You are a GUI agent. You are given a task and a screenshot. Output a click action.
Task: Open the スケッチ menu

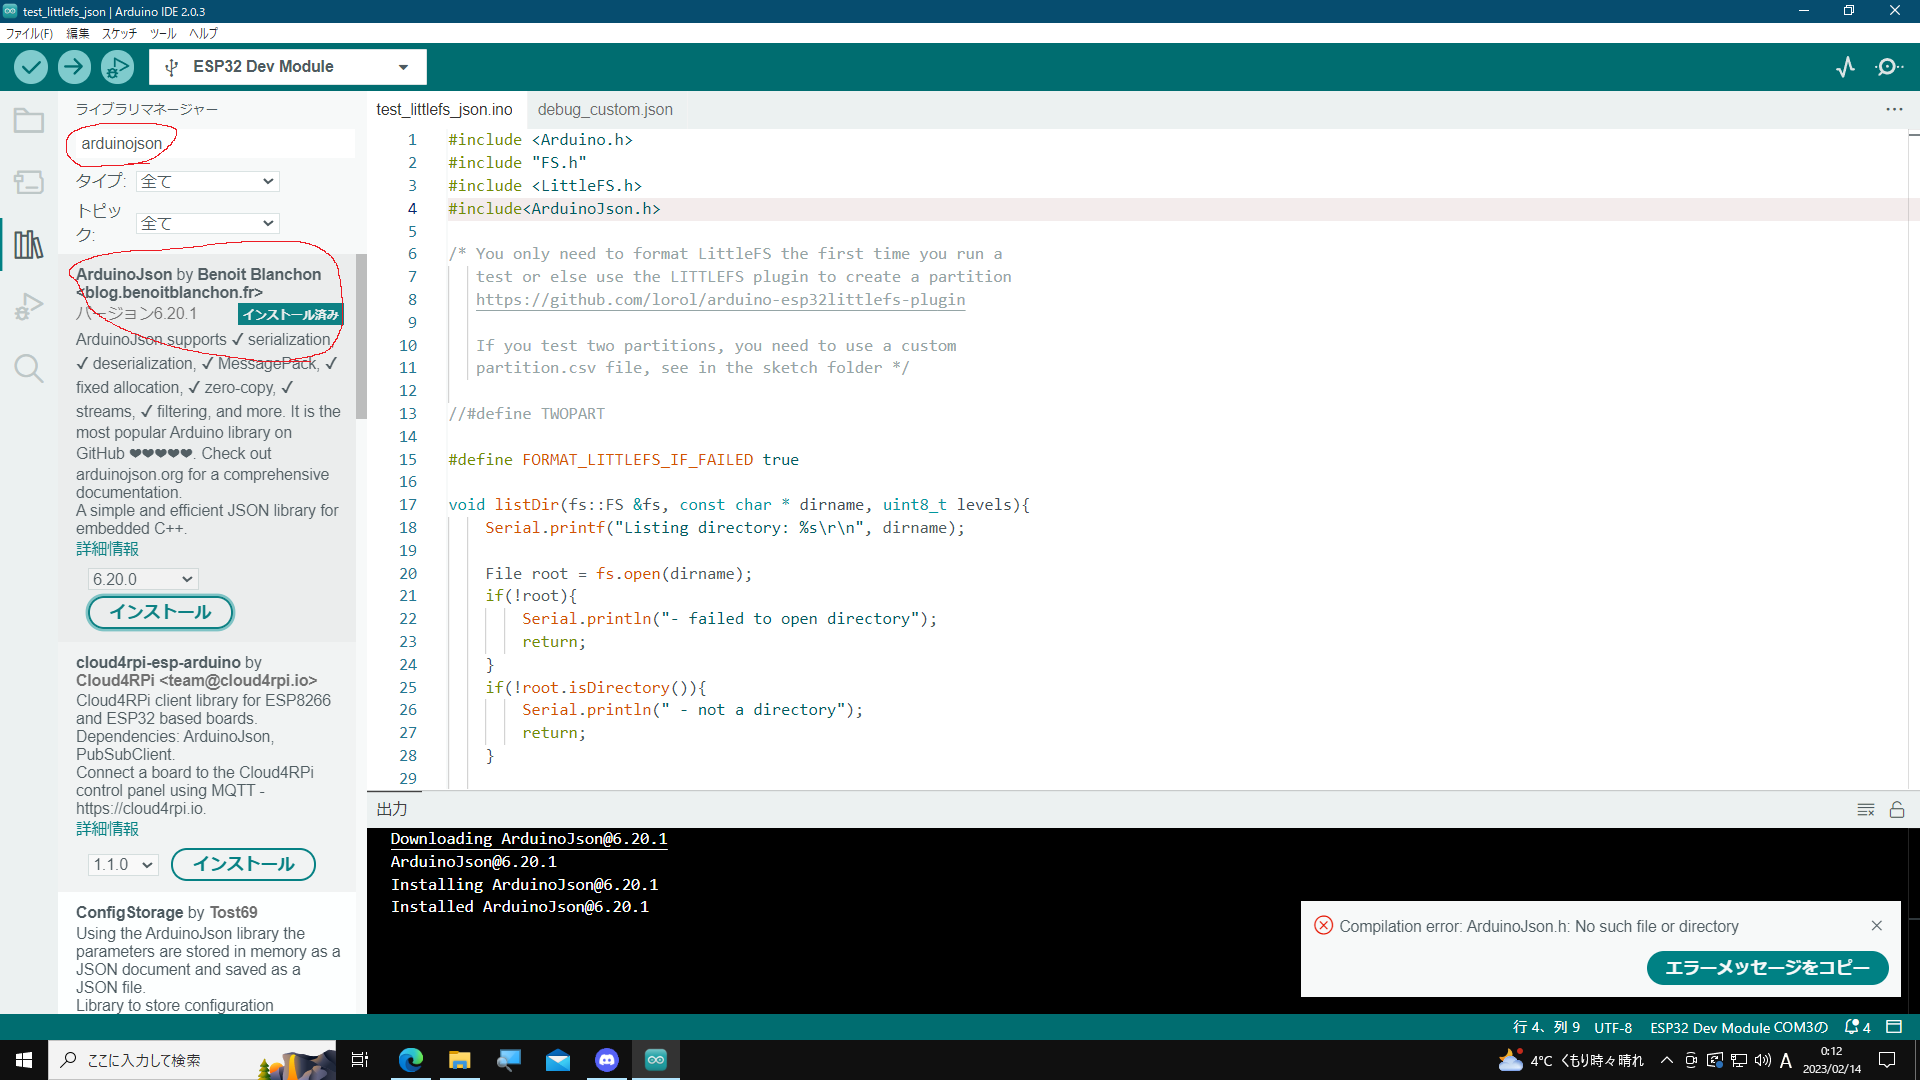tap(119, 33)
